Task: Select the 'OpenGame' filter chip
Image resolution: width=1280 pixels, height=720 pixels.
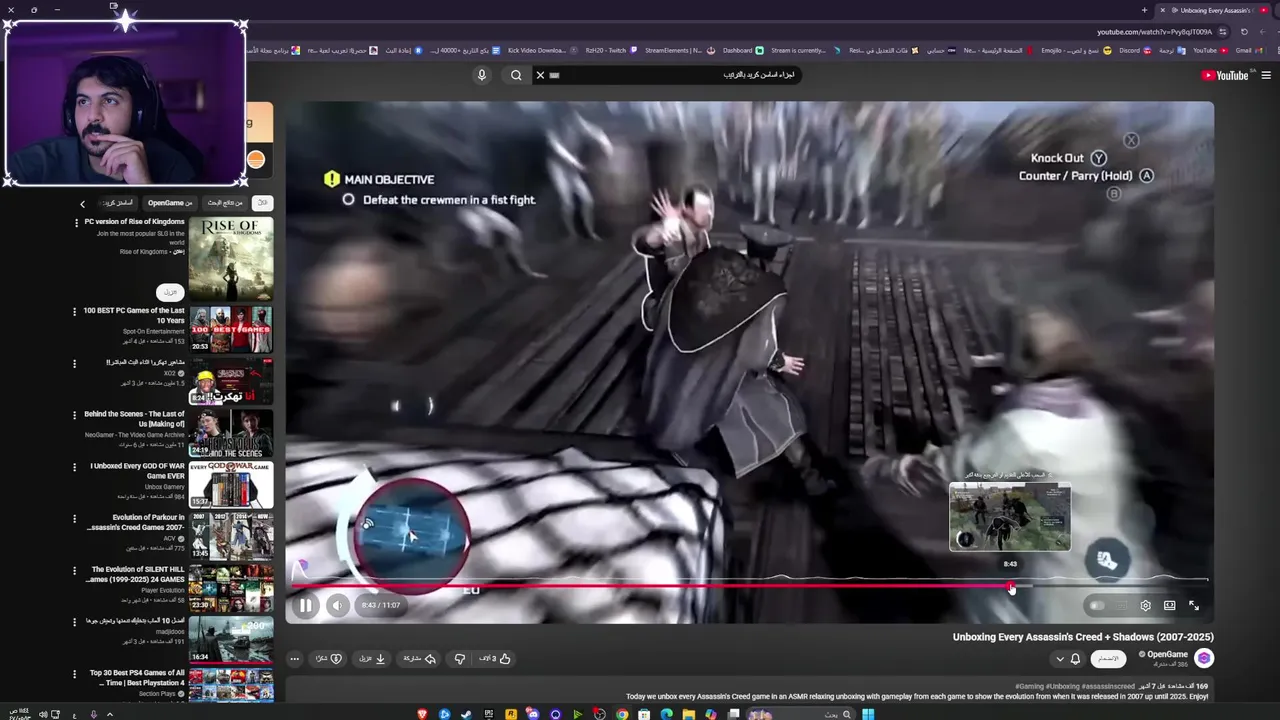Action: click(x=170, y=203)
